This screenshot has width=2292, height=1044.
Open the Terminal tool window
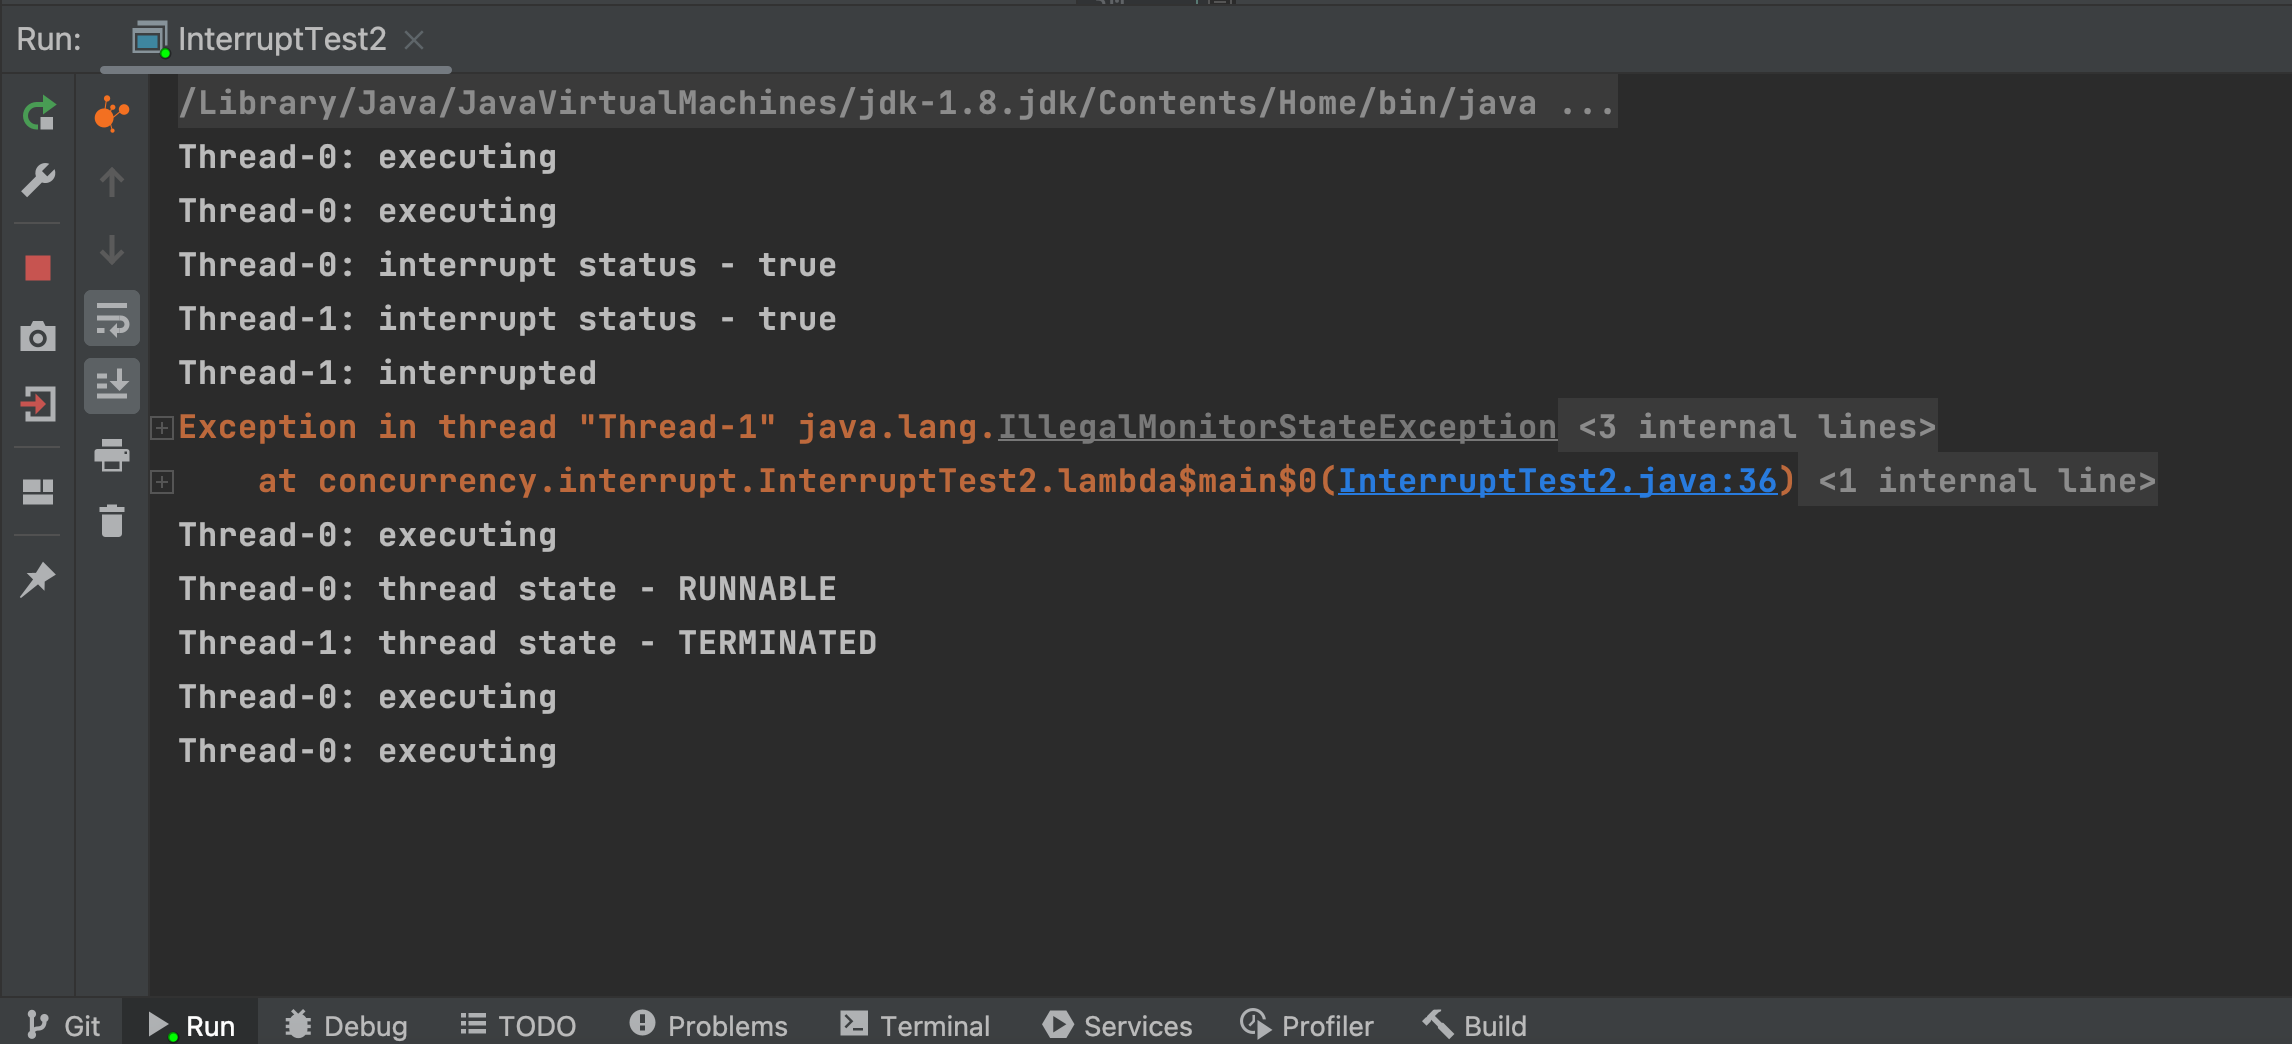pyautogui.click(x=915, y=1025)
